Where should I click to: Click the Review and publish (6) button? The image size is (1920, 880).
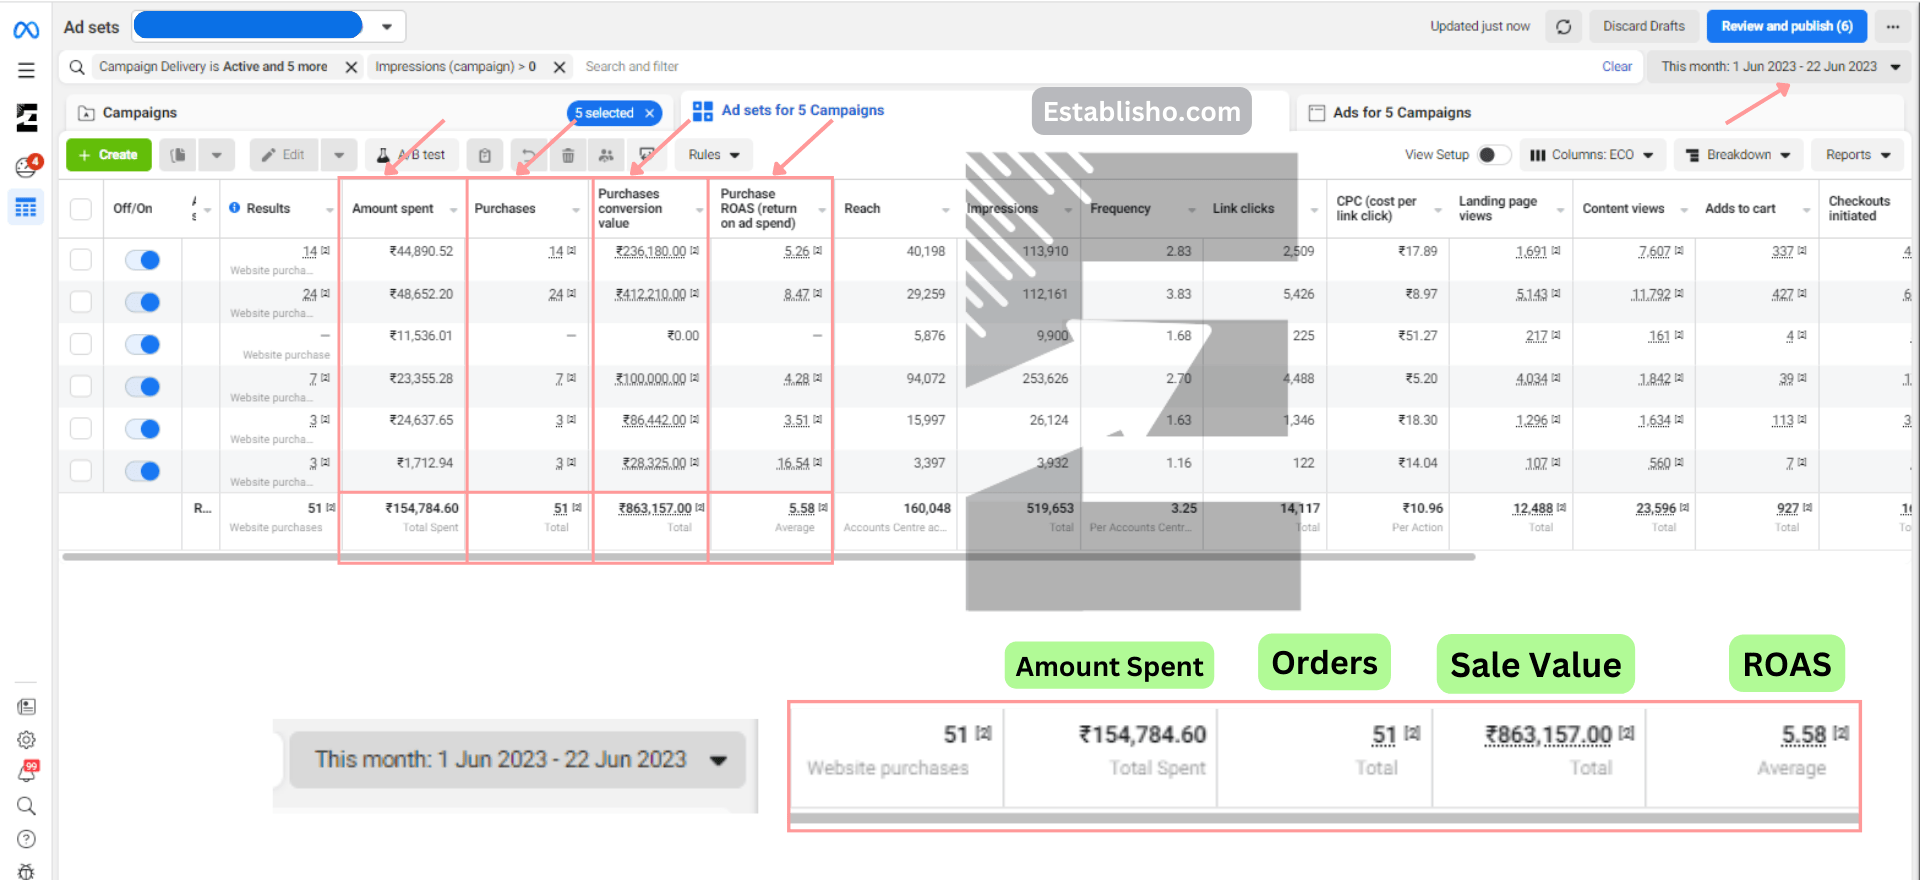1786,27
